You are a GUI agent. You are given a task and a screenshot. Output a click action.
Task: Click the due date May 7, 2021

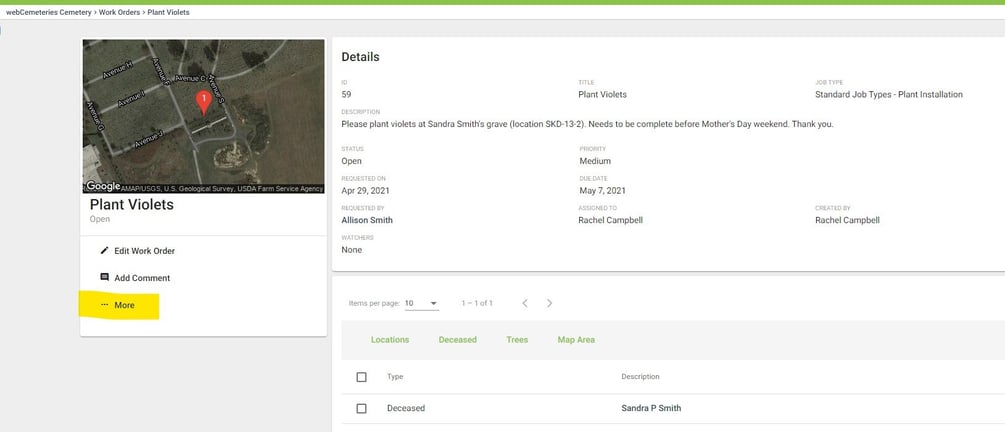point(602,190)
